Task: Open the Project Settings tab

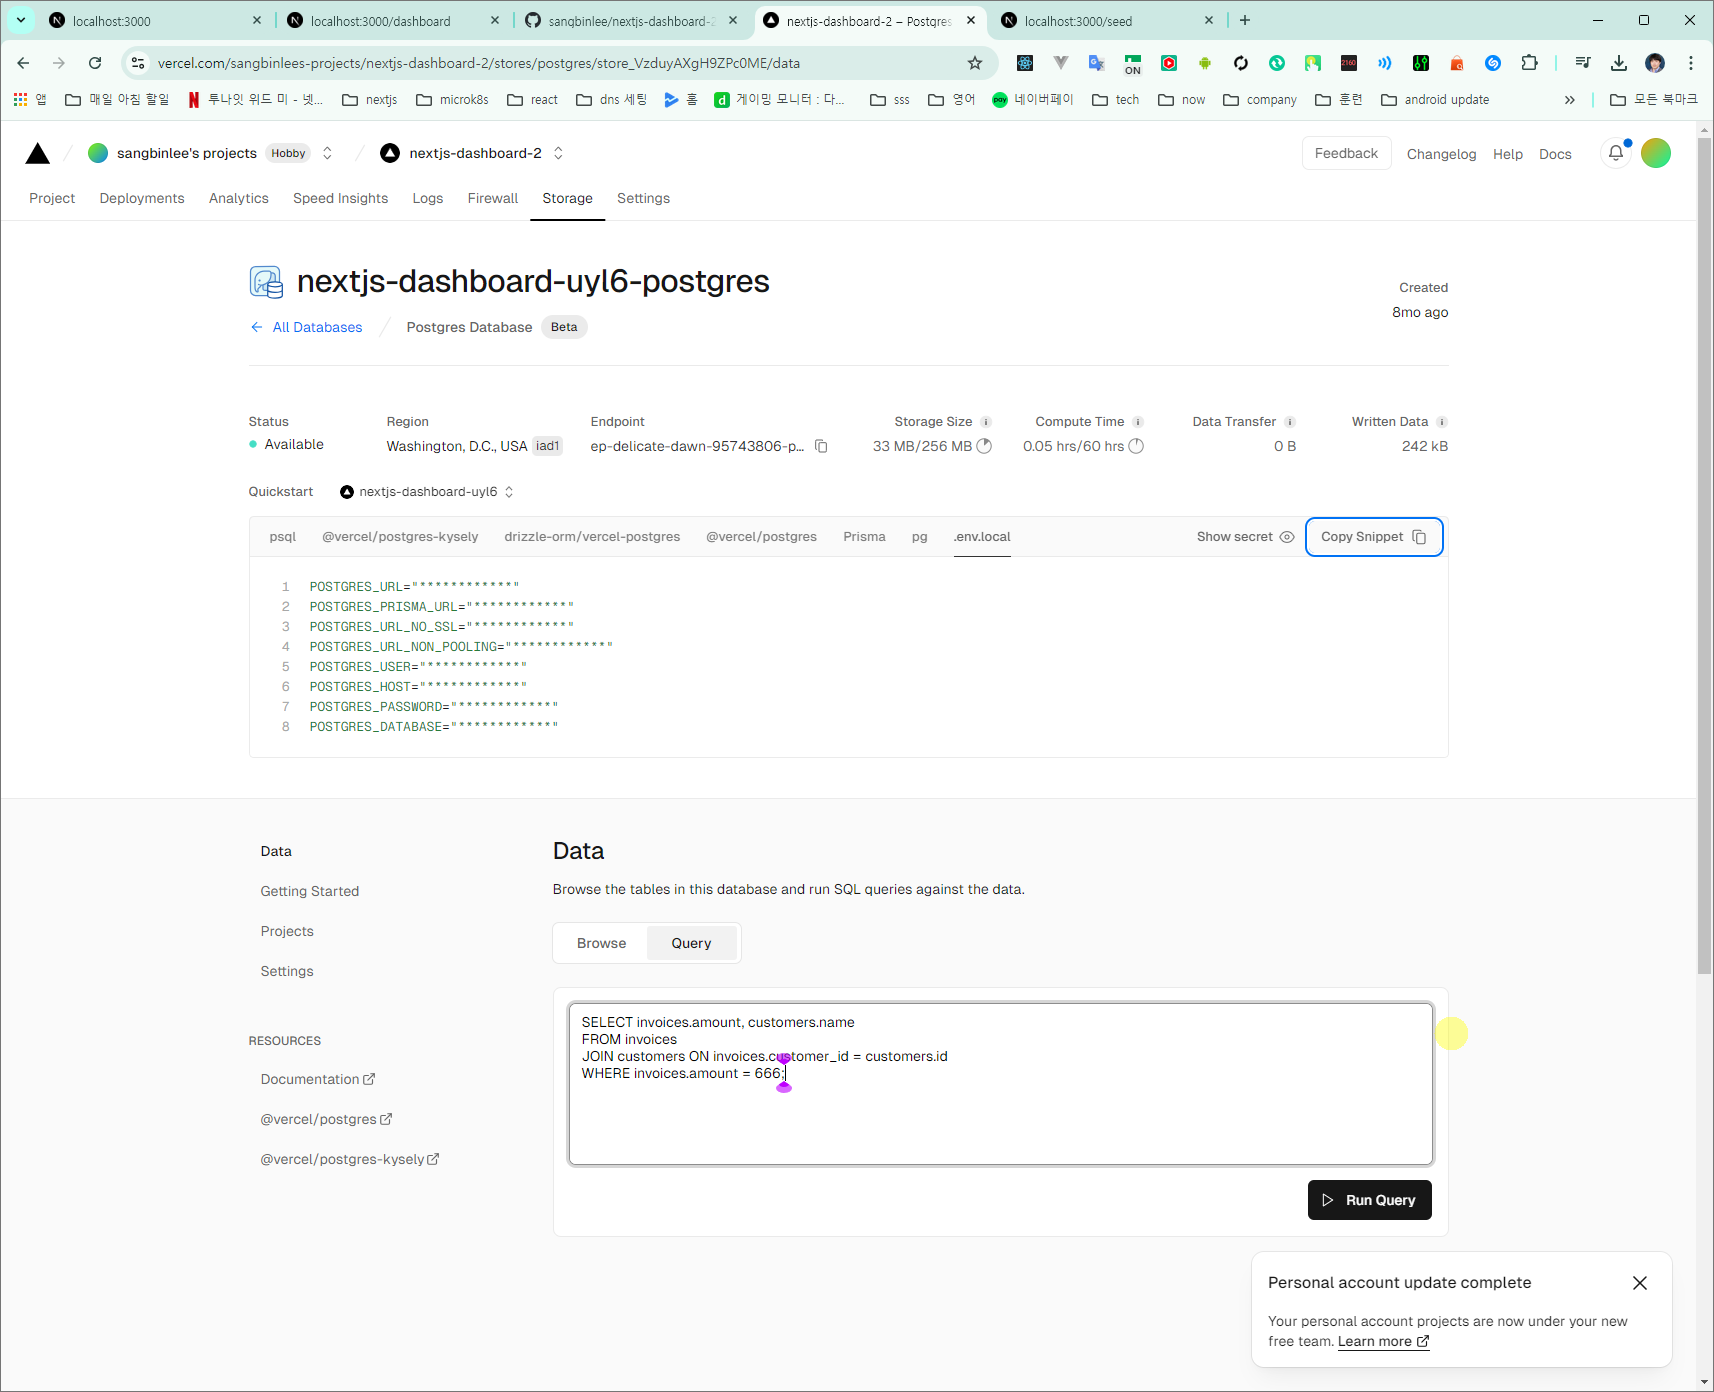Action: (x=643, y=198)
